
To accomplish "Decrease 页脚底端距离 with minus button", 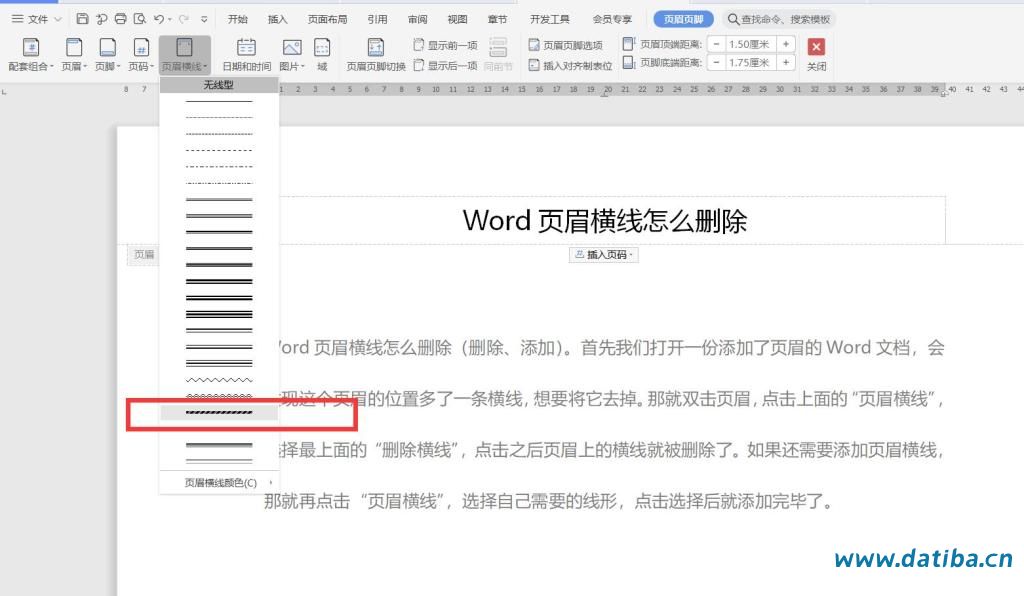I will tap(716, 63).
